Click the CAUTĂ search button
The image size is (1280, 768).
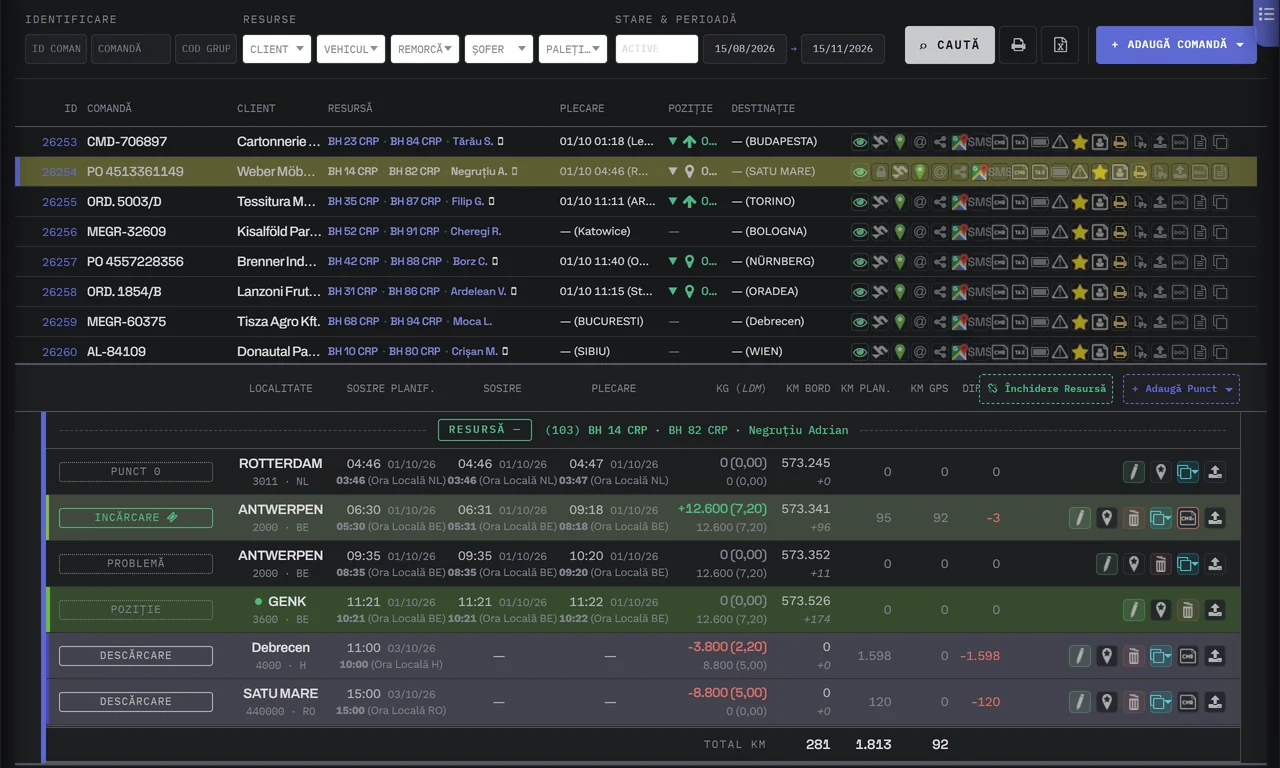(x=950, y=45)
